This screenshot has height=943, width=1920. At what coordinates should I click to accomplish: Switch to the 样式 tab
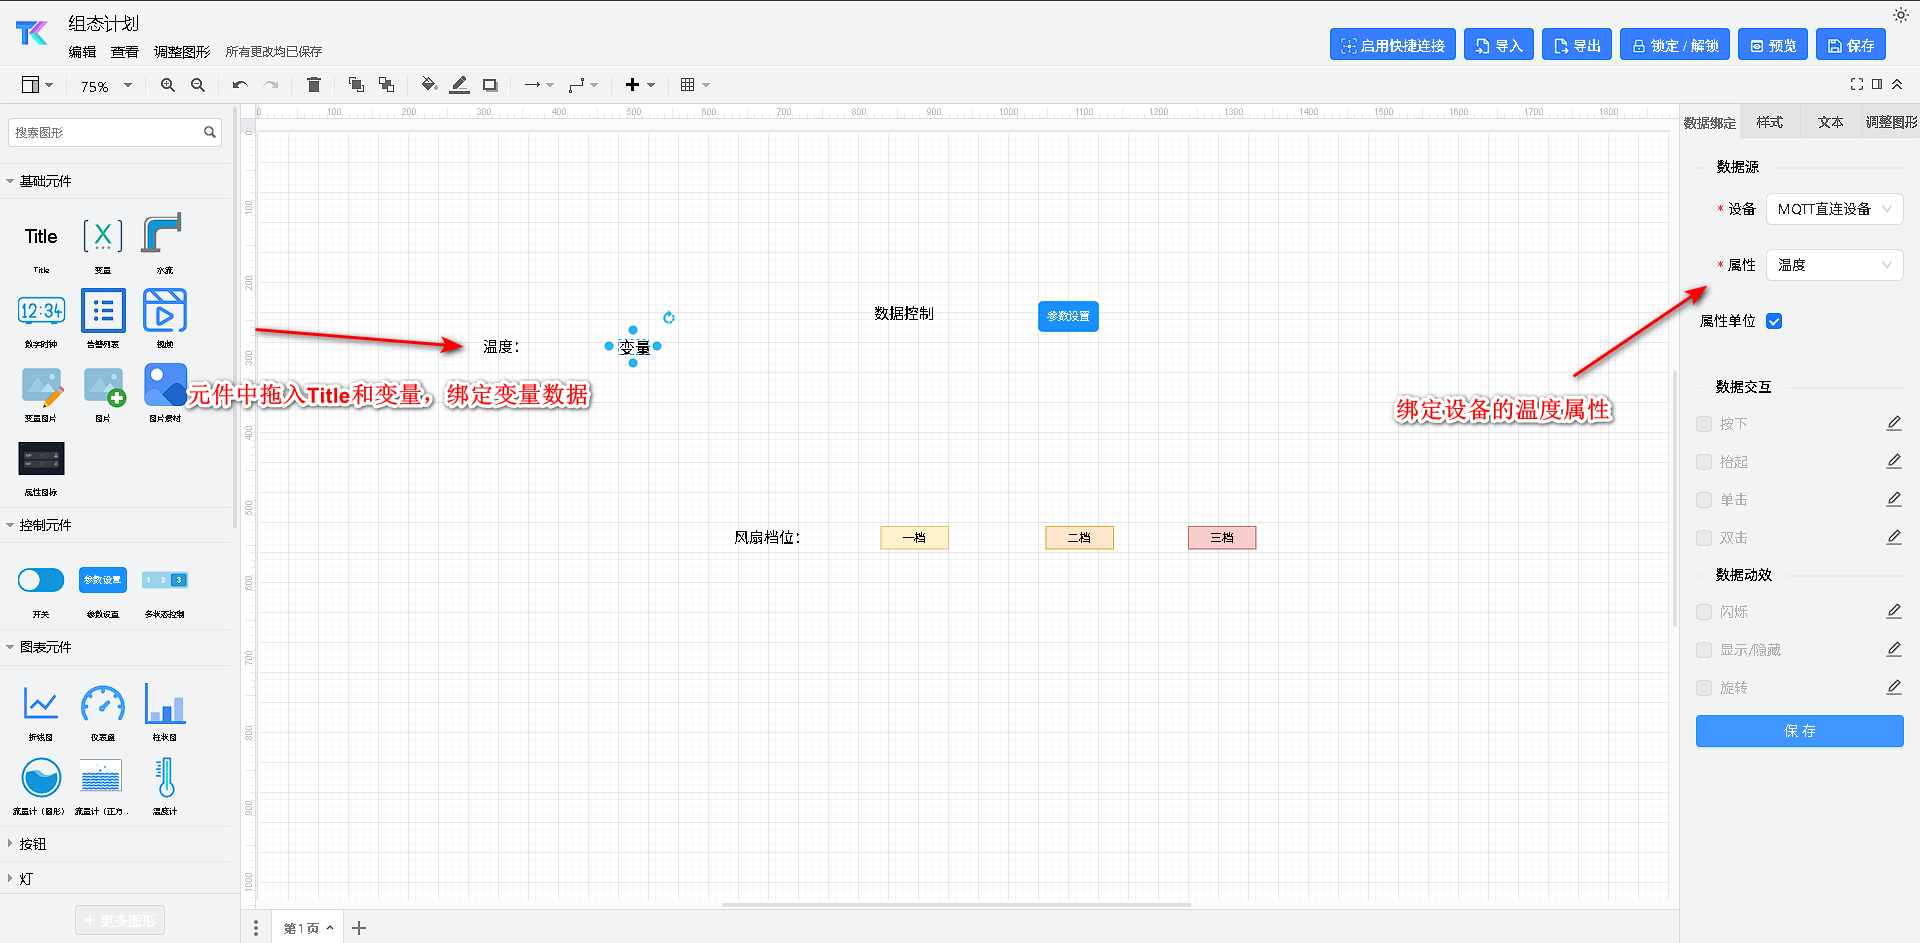(1769, 122)
